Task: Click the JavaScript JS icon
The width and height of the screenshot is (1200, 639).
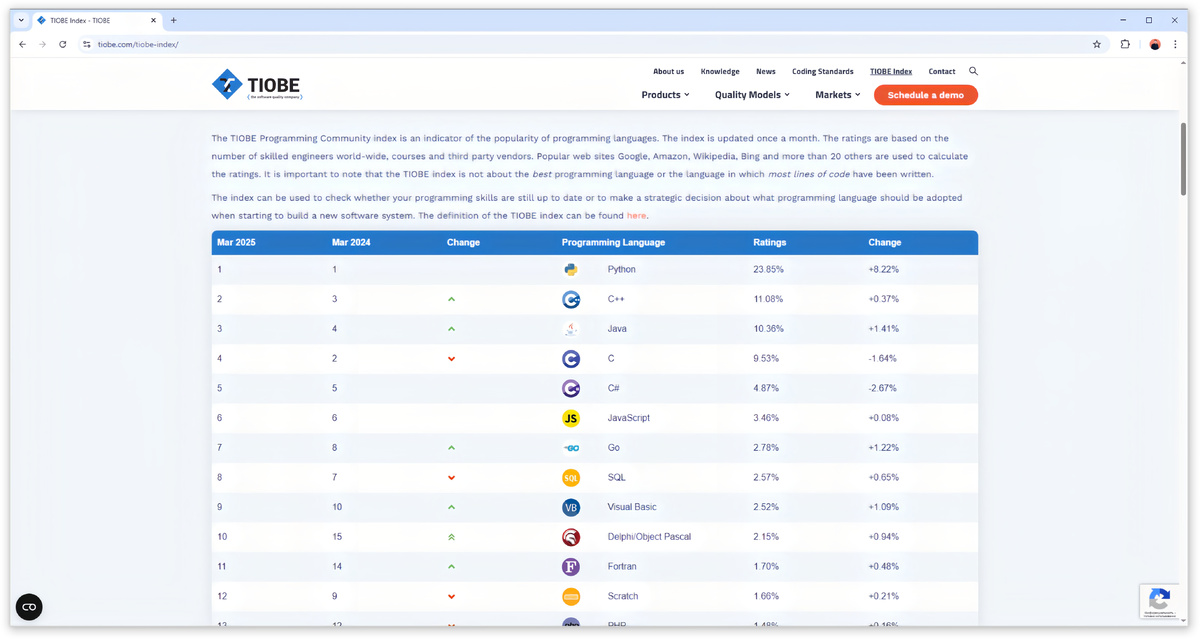Action: tap(571, 418)
